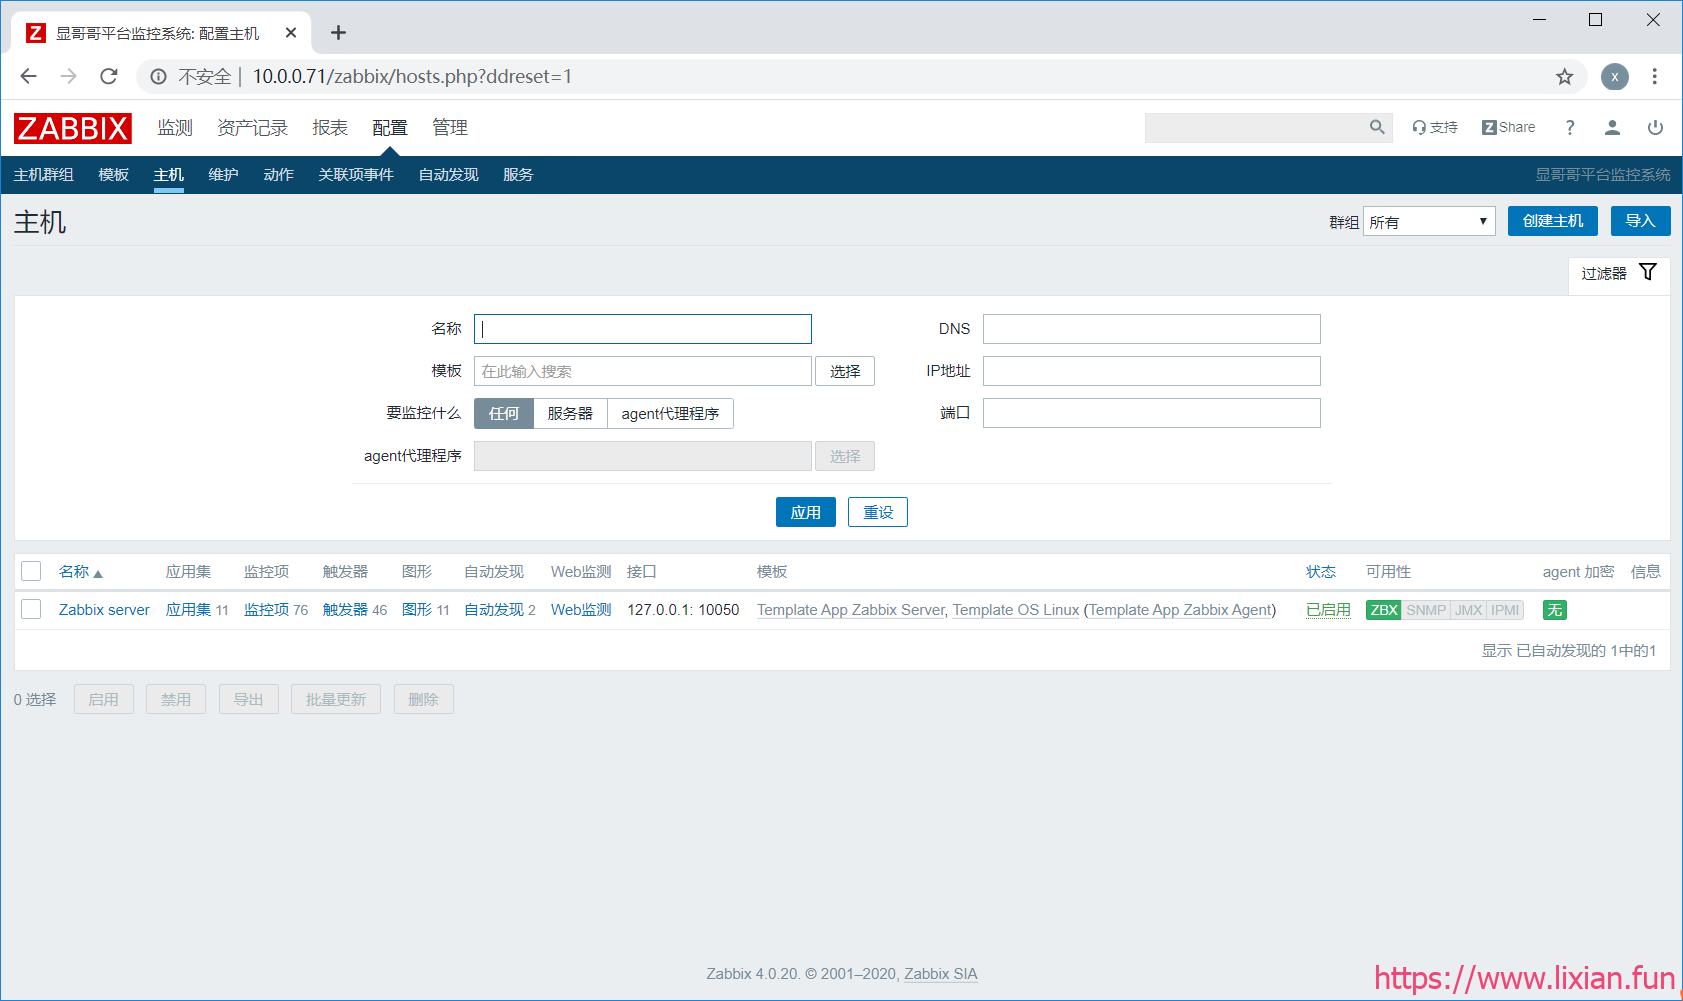Focus the 名称 filter input
Viewport: 1683px width, 1001px height.
tap(643, 329)
